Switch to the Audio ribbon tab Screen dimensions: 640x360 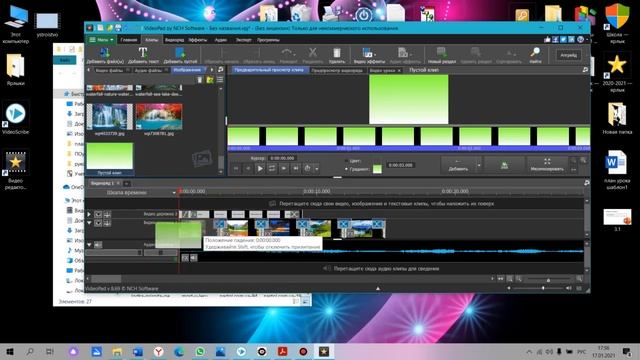click(220, 40)
